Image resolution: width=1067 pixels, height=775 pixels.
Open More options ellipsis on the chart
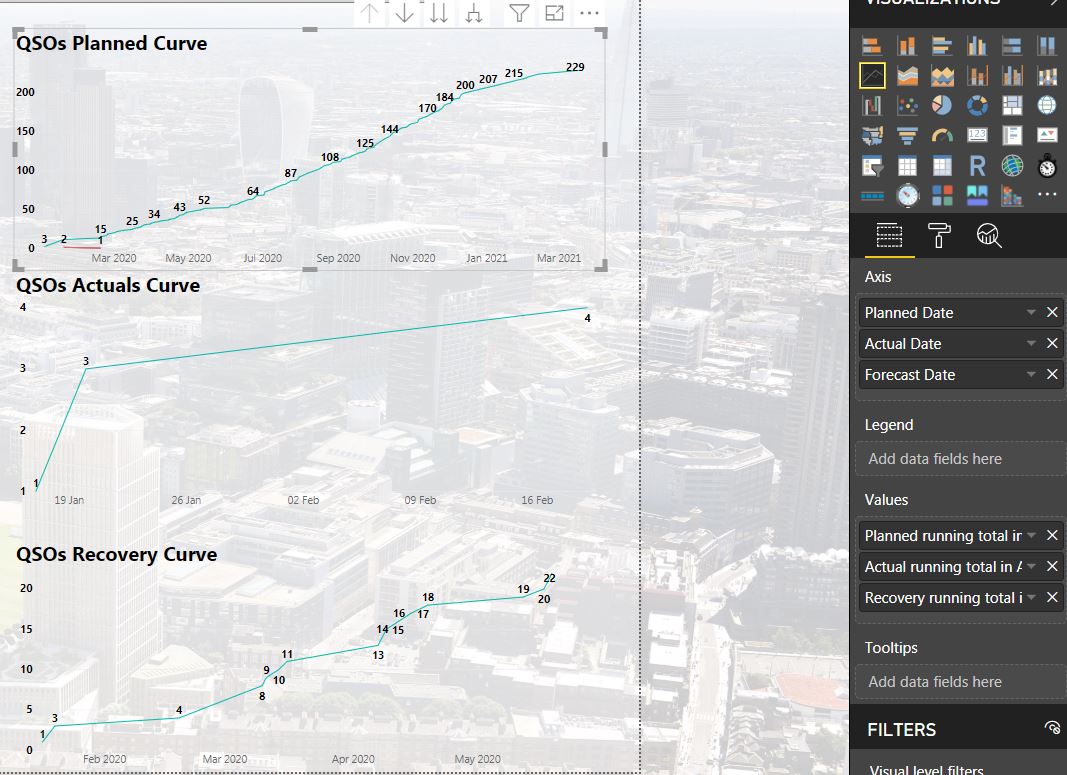pos(589,13)
